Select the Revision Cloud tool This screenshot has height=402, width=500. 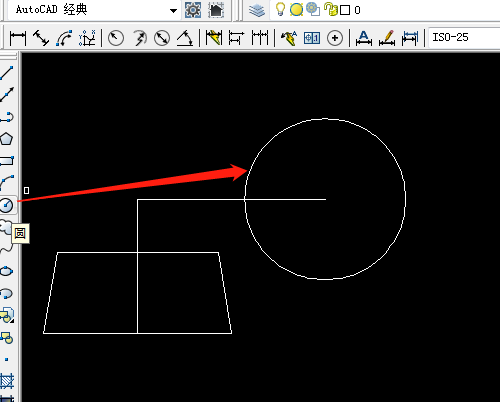(5, 227)
